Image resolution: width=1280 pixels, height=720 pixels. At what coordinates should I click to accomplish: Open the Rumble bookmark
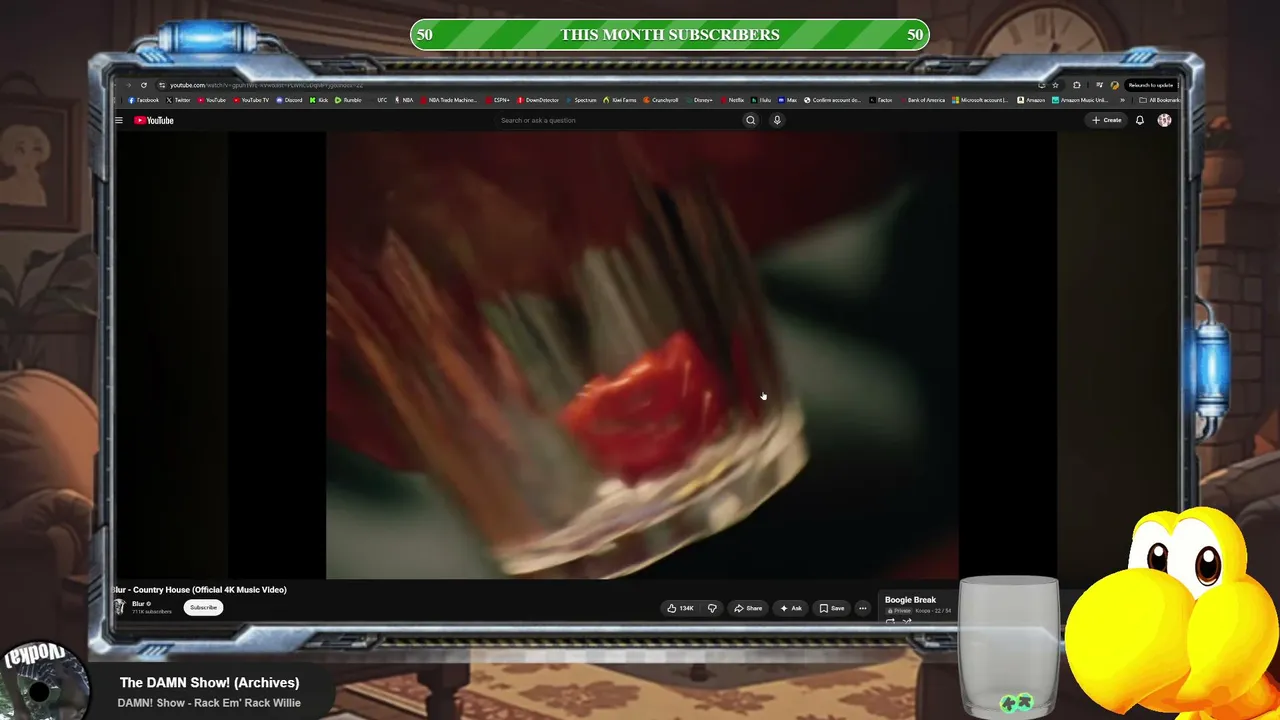tap(348, 100)
